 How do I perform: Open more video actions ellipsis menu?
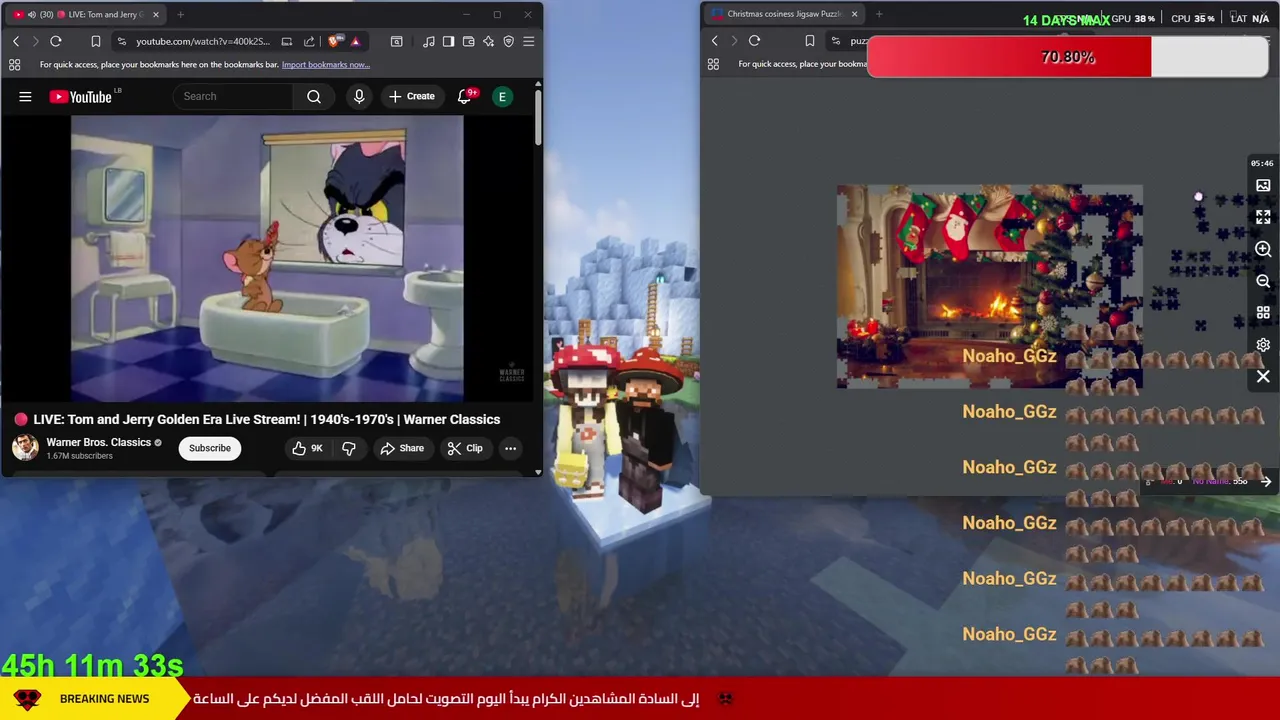[x=510, y=448]
